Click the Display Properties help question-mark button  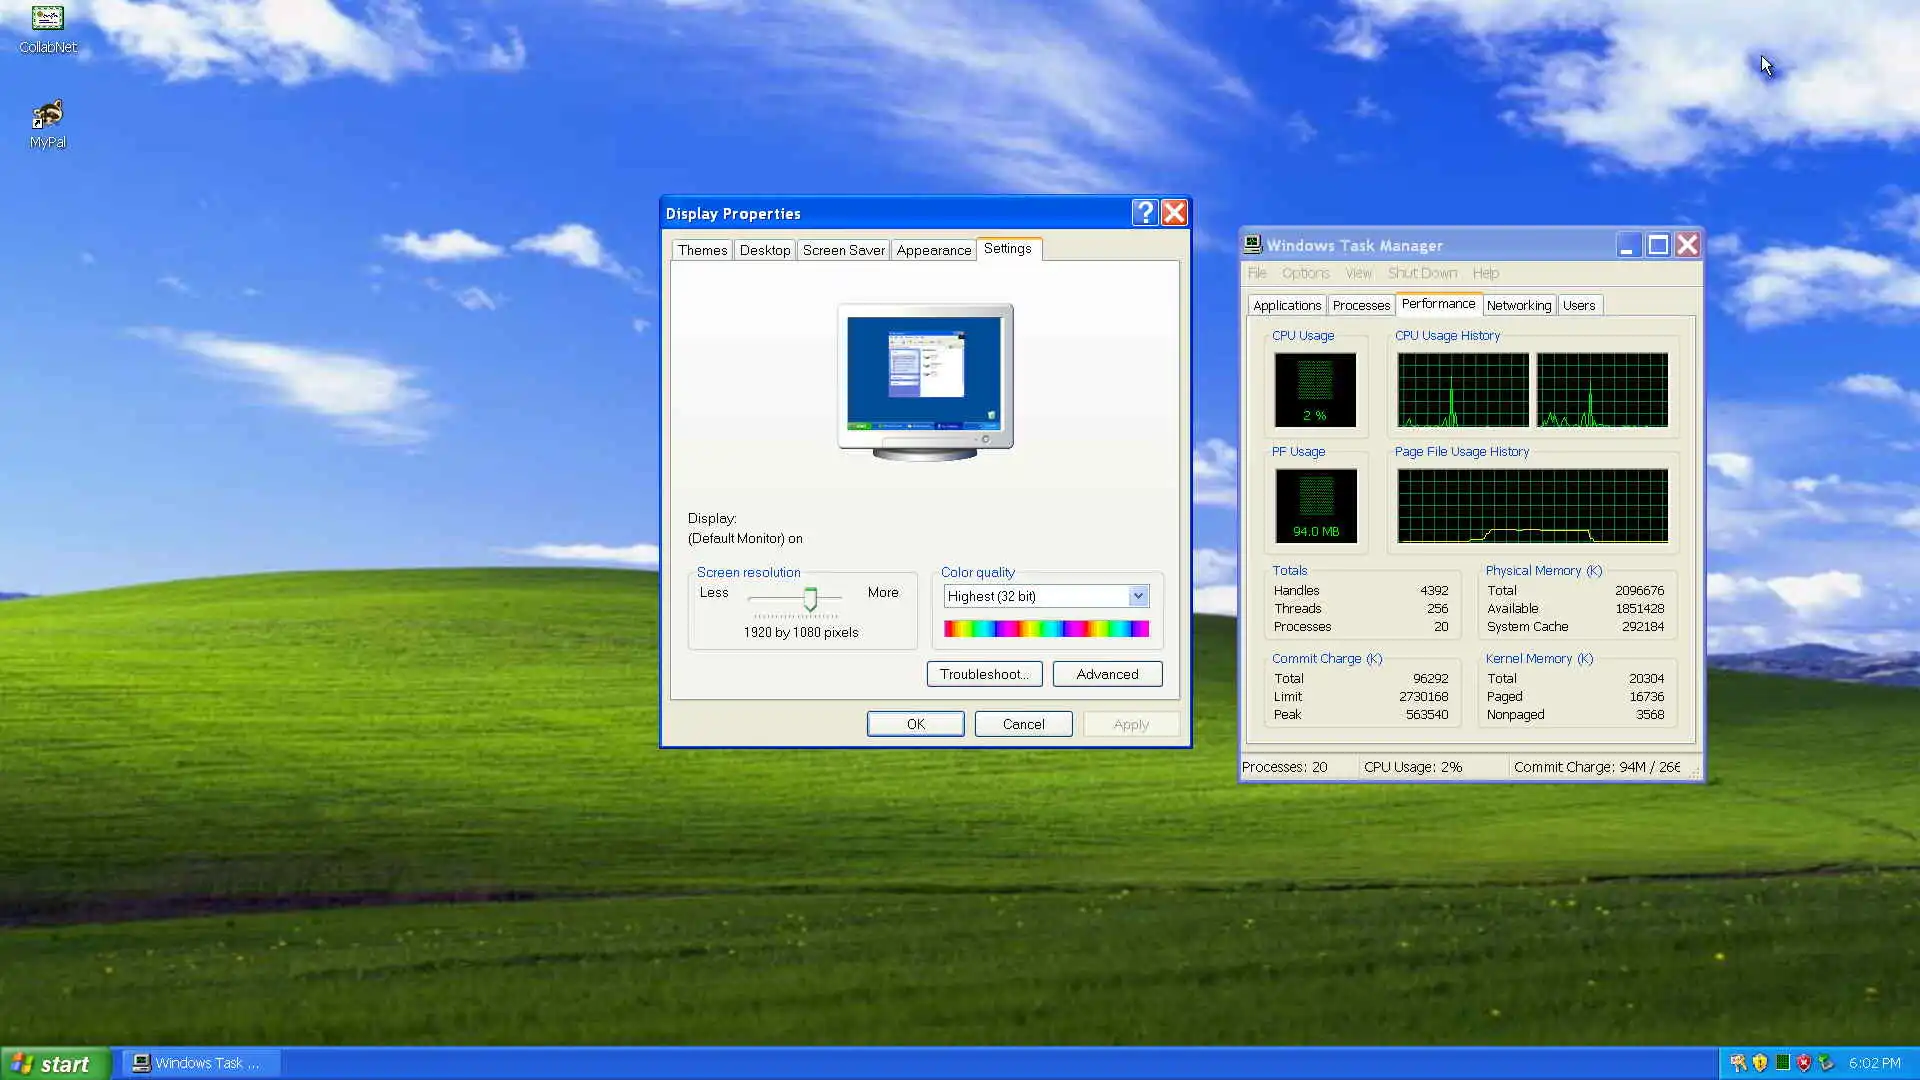click(x=1144, y=213)
